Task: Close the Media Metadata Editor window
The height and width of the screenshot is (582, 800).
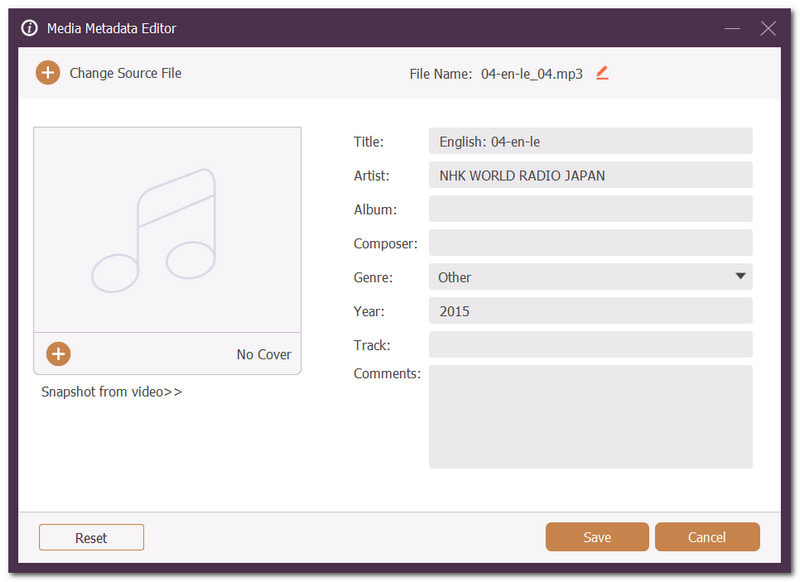Action: coord(768,28)
